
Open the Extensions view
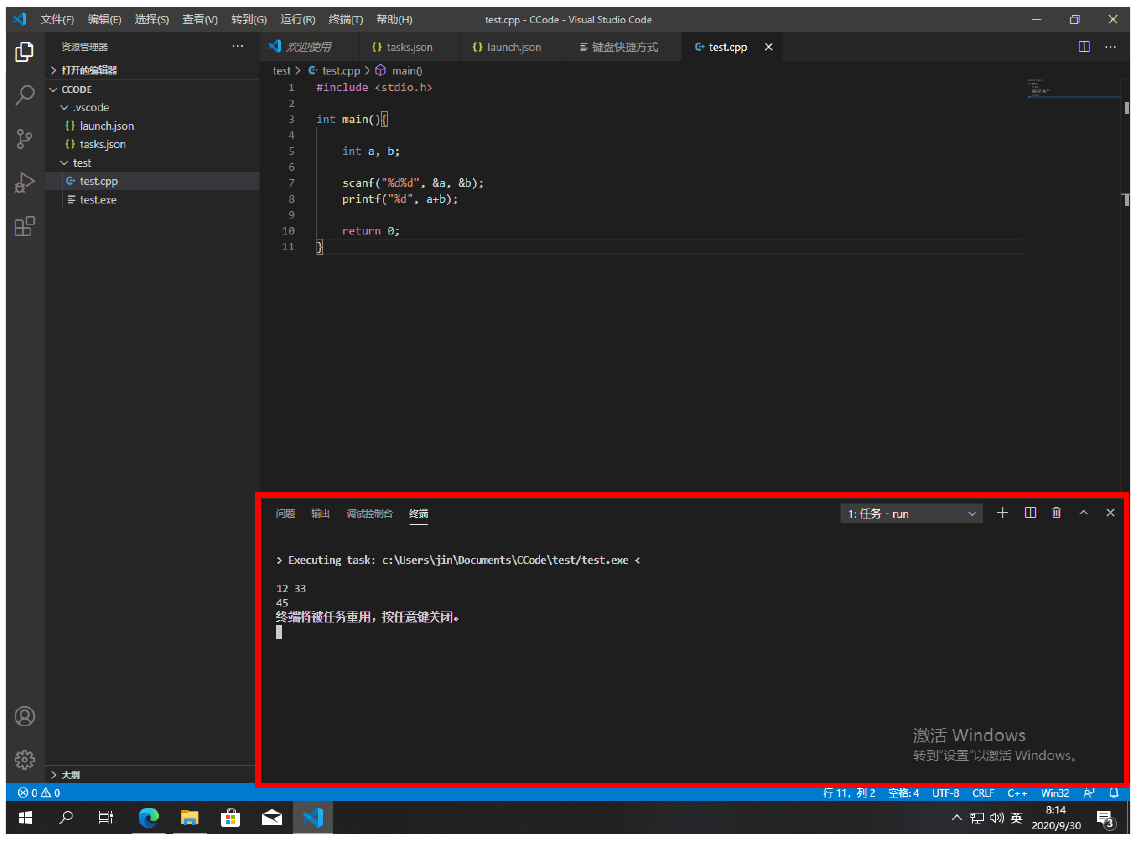click(x=25, y=227)
